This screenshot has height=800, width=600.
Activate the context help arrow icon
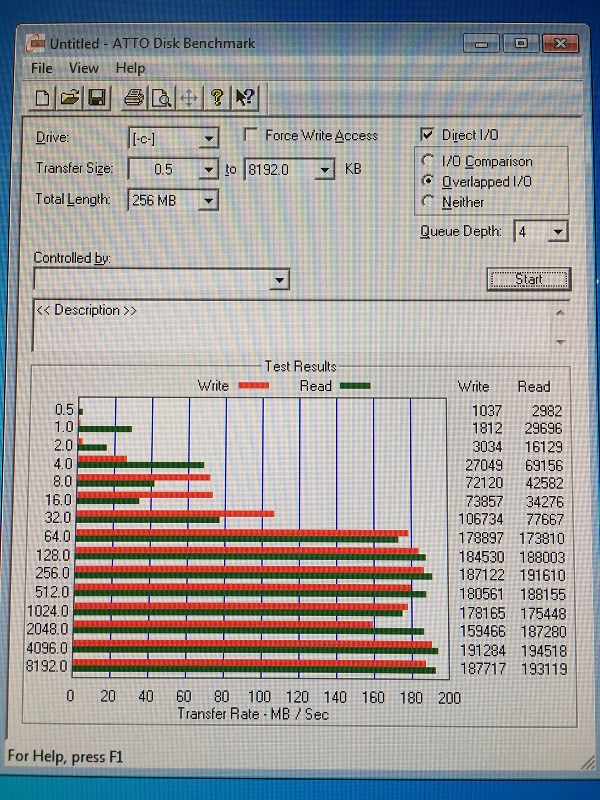(x=244, y=97)
